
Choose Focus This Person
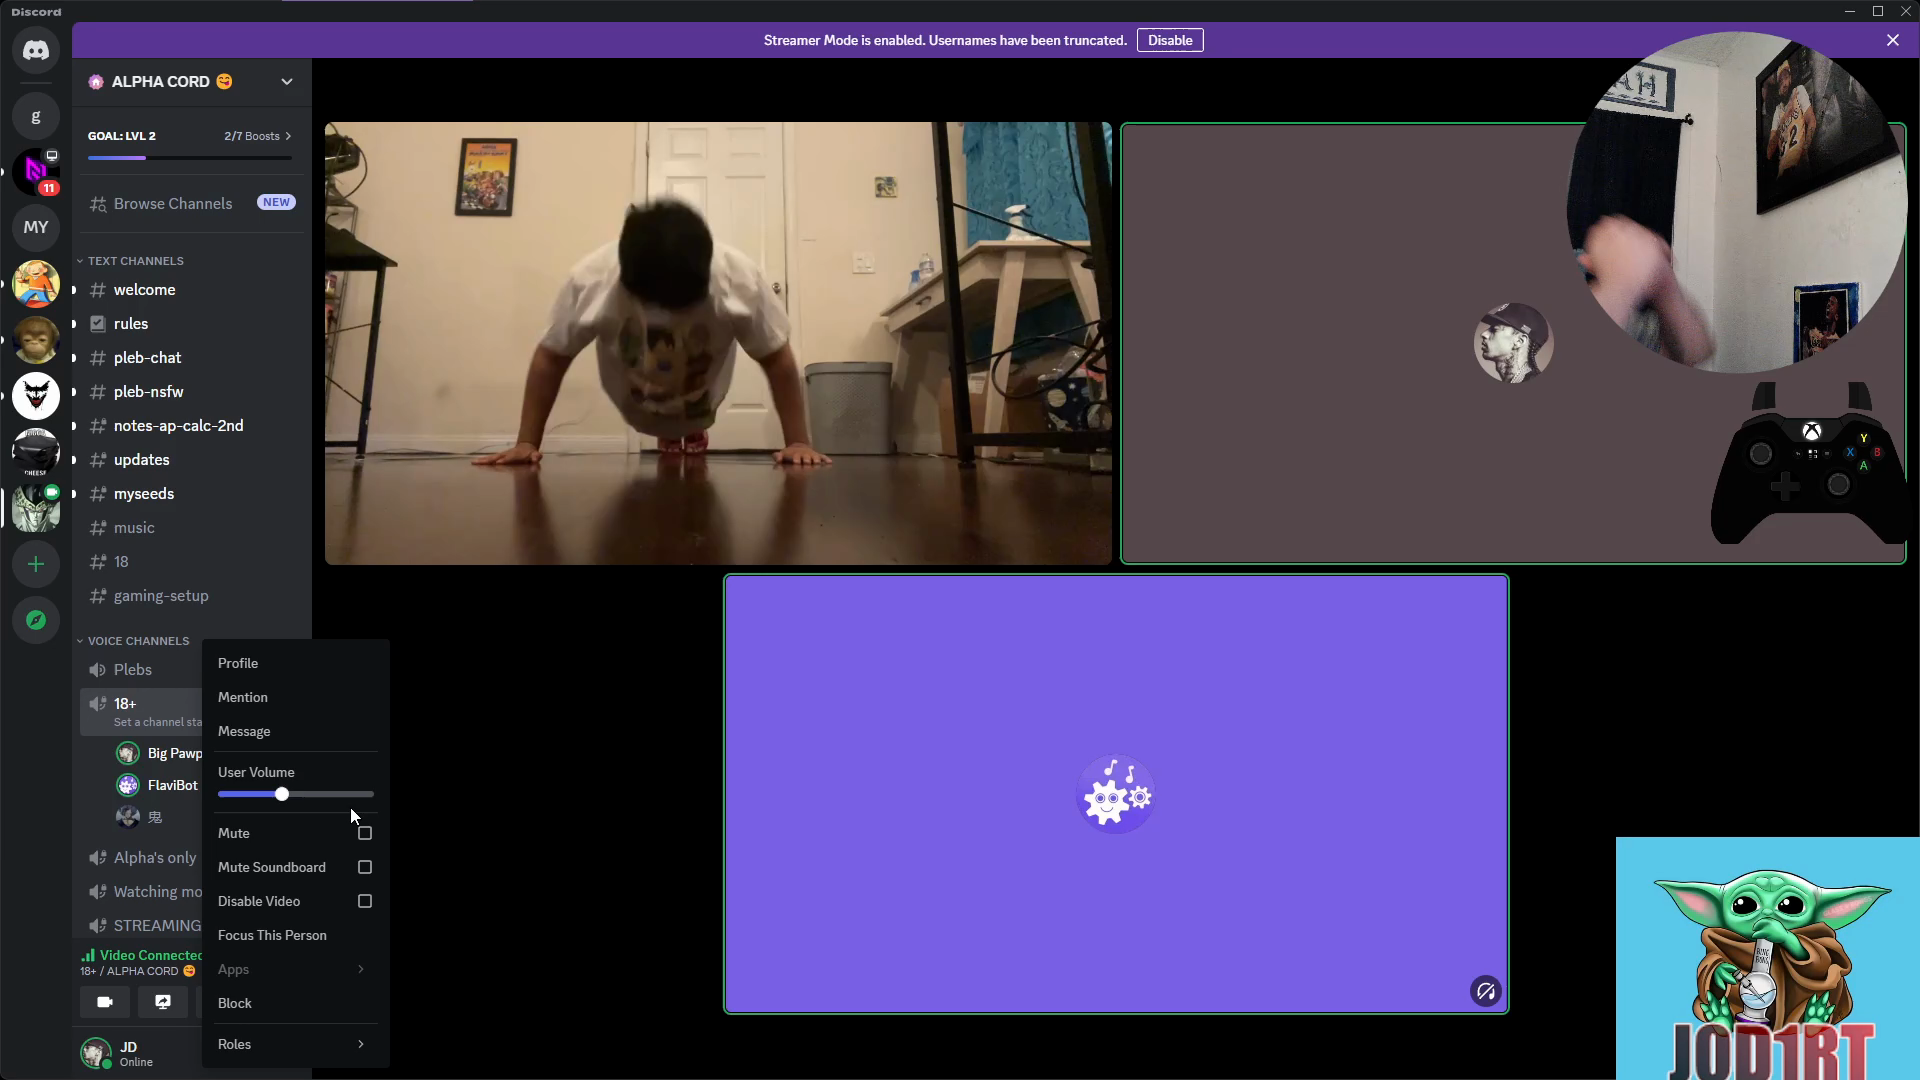[x=294, y=935]
